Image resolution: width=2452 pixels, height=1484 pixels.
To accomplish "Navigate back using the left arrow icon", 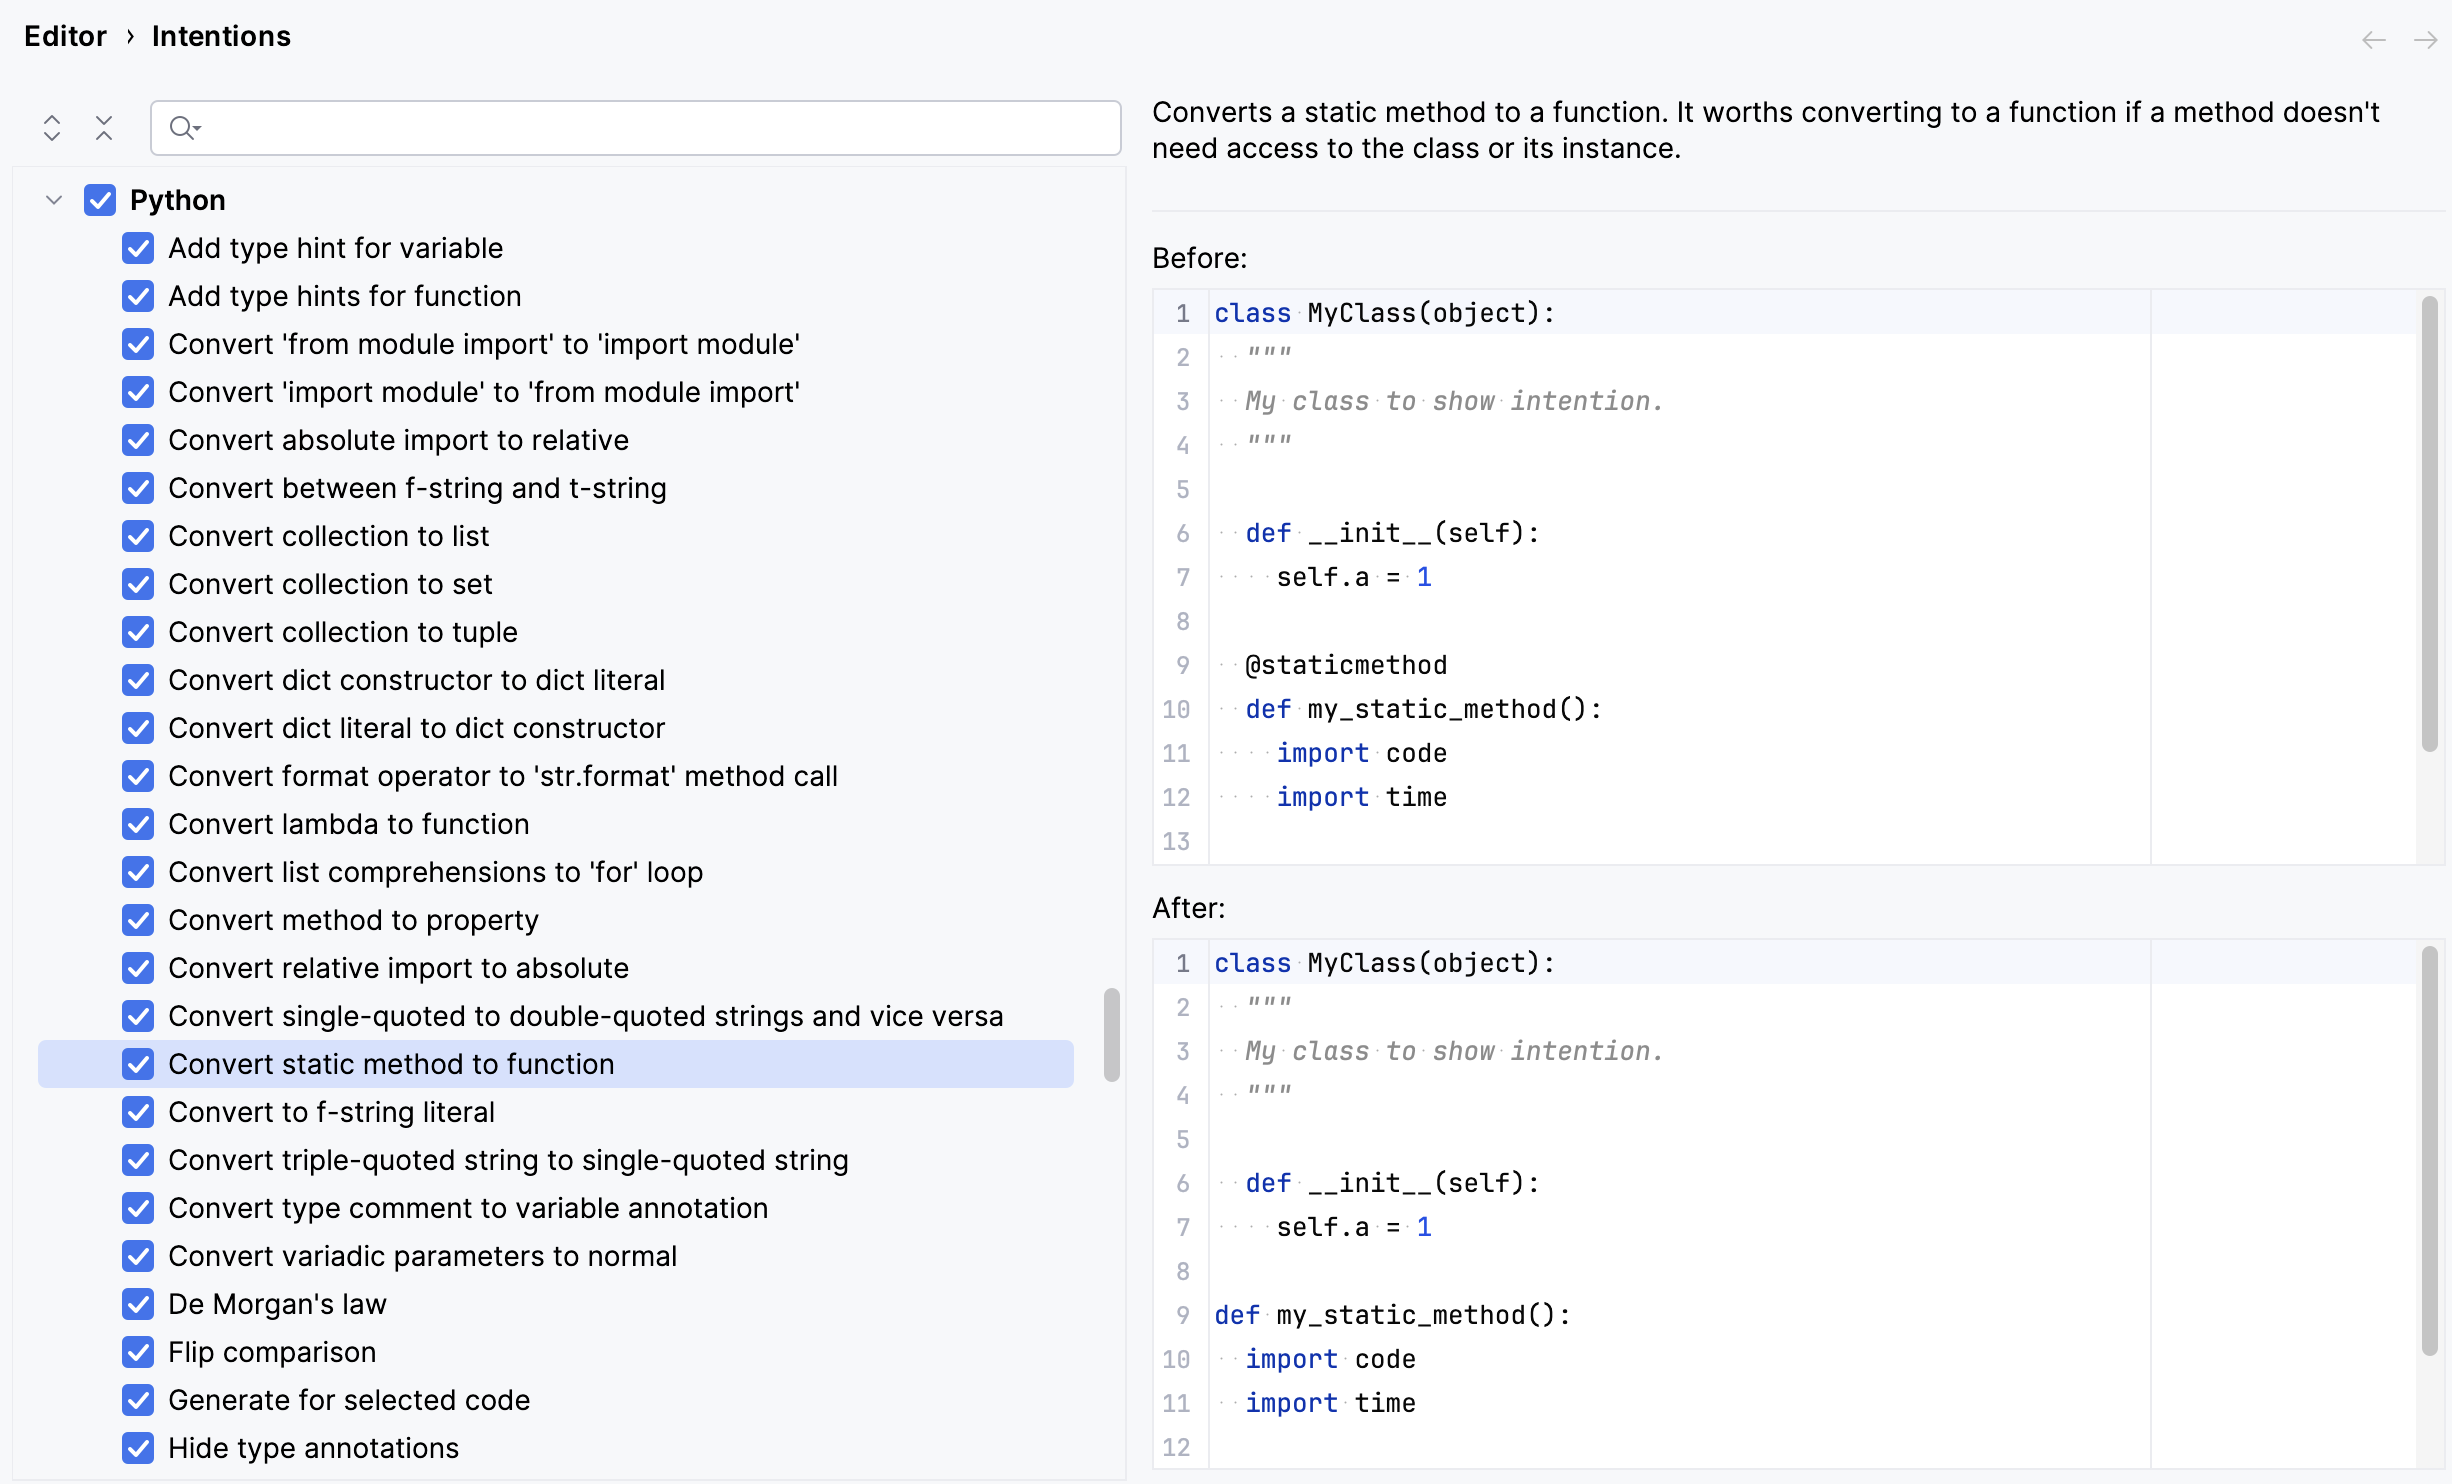I will 2372,39.
